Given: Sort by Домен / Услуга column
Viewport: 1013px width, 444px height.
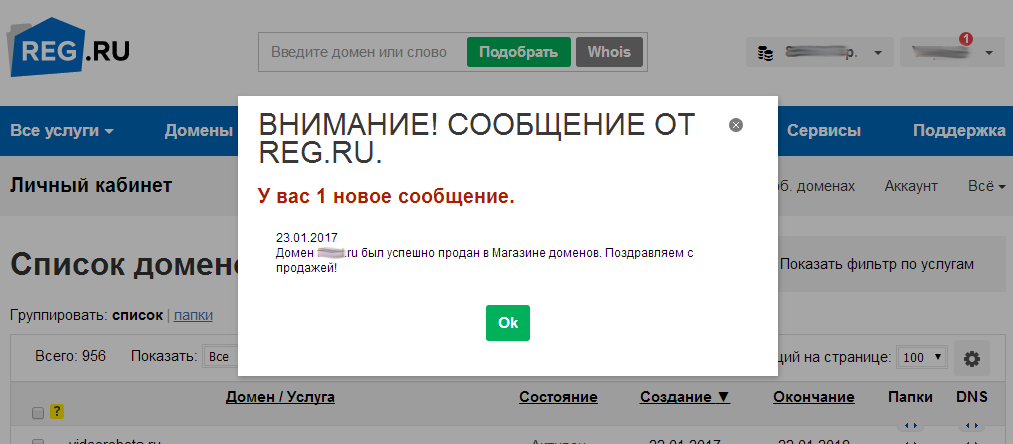Looking at the screenshot, I should pos(280,397).
